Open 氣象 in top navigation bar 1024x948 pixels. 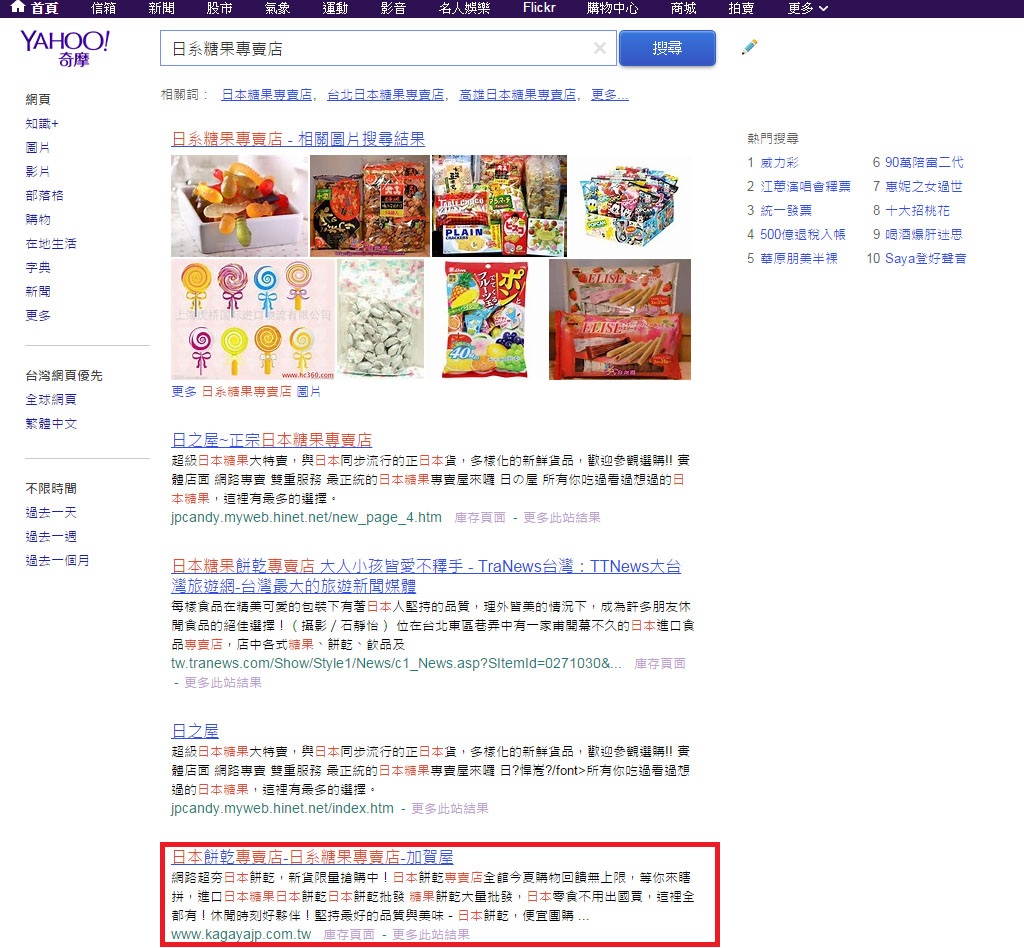pos(278,8)
